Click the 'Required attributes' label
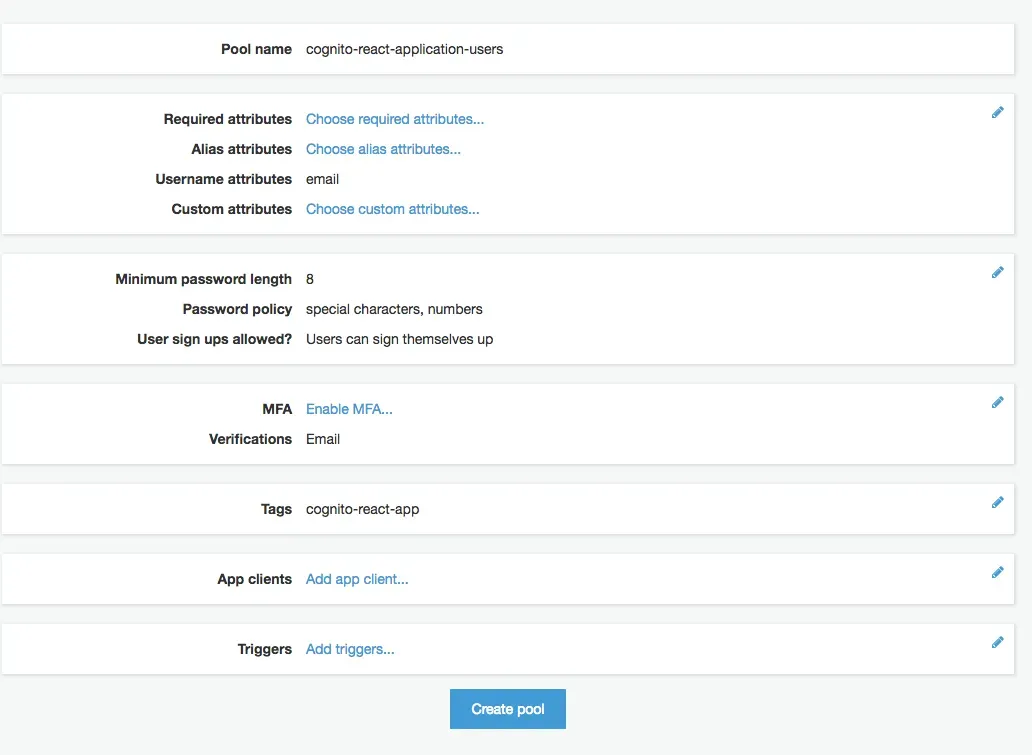 pyautogui.click(x=228, y=119)
